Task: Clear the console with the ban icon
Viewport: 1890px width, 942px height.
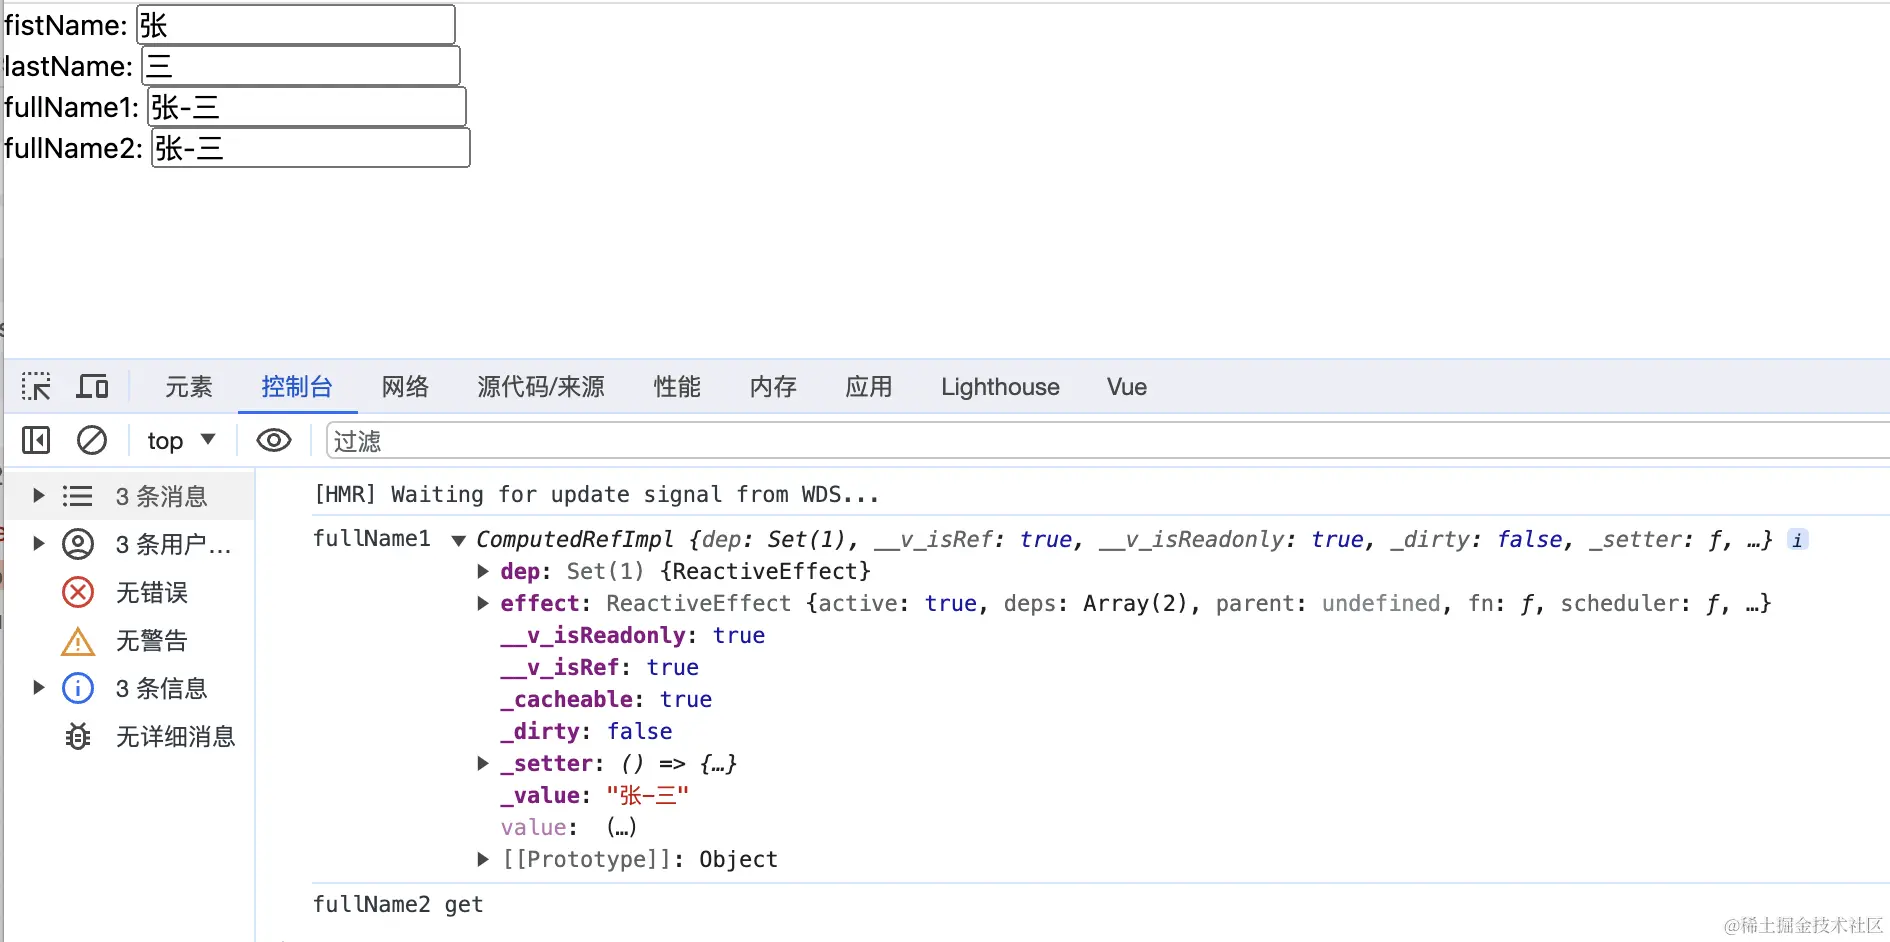Action: pyautogui.click(x=92, y=440)
